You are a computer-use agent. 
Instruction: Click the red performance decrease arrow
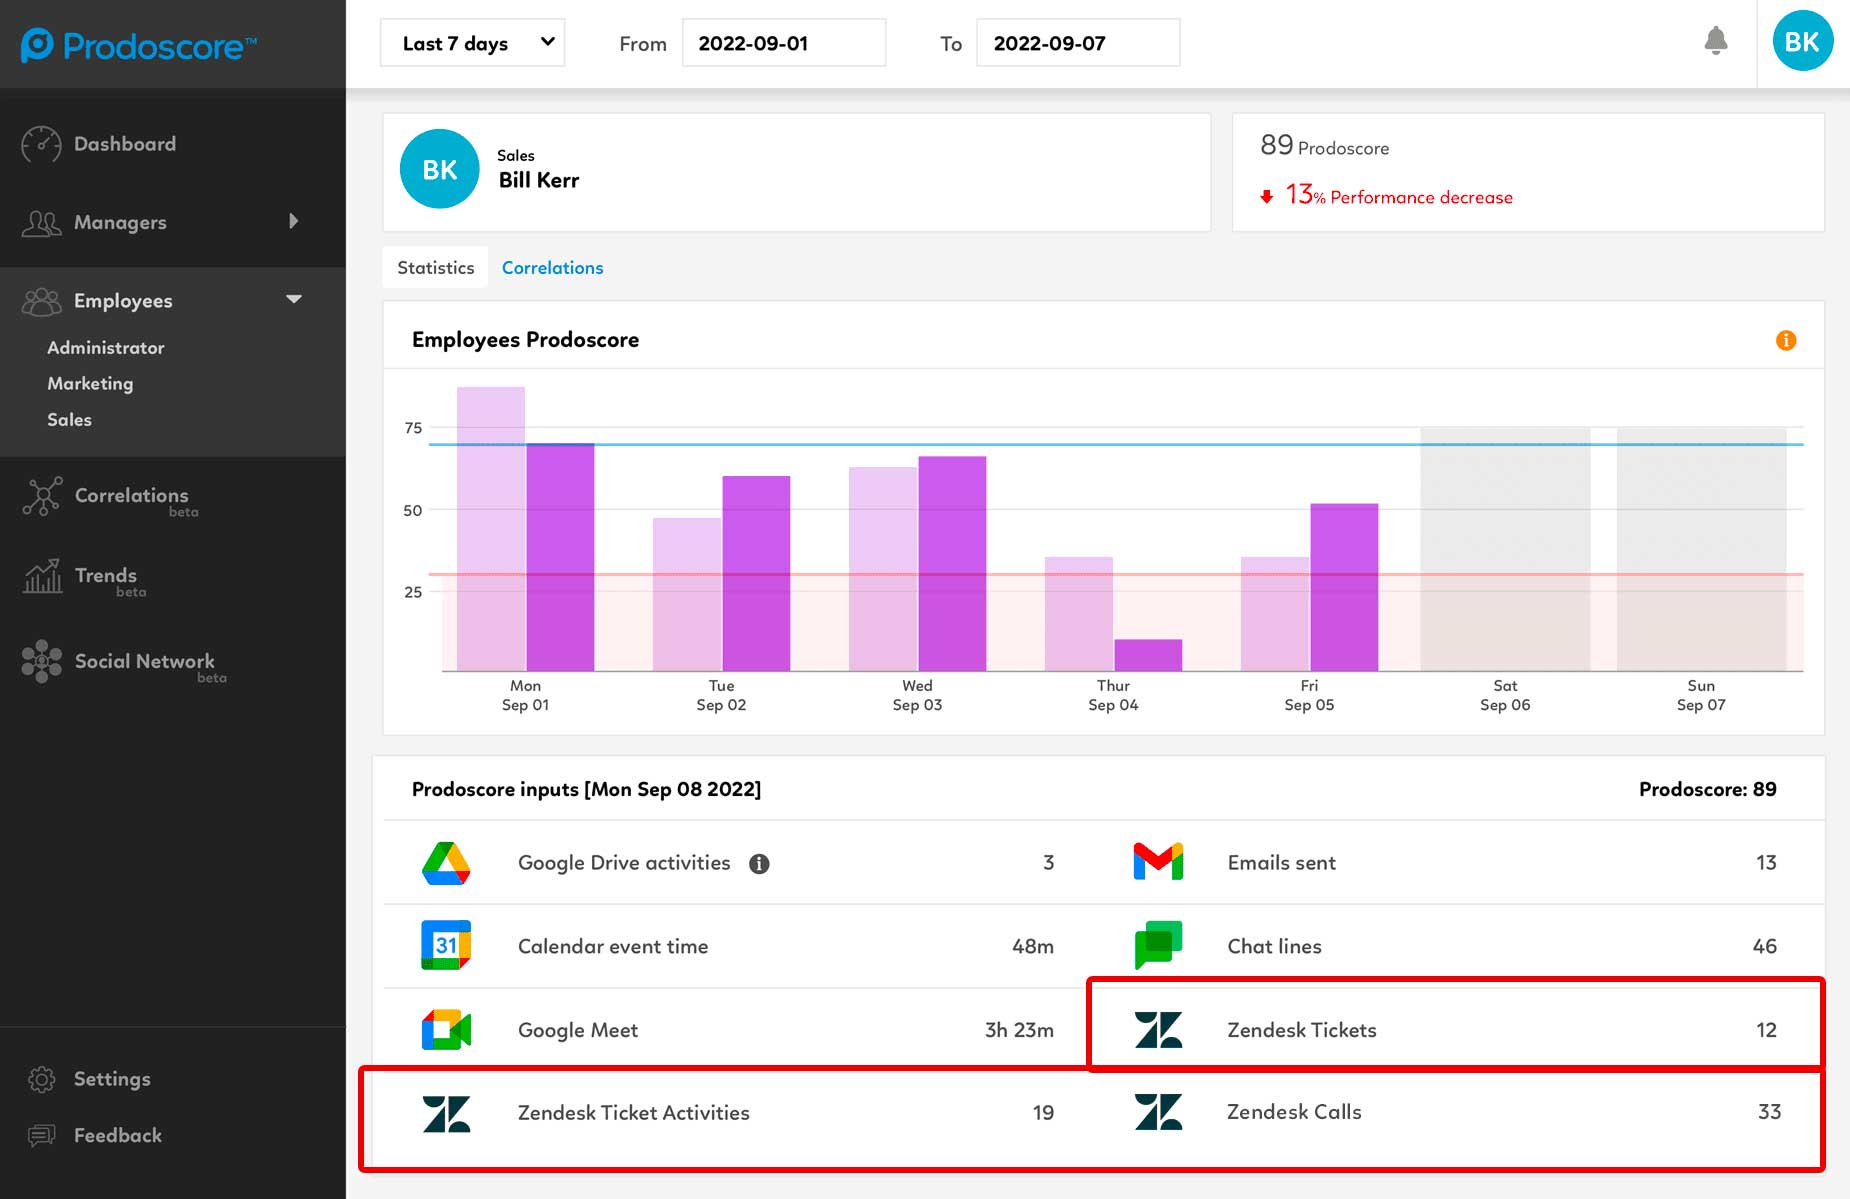pyautogui.click(x=1266, y=197)
